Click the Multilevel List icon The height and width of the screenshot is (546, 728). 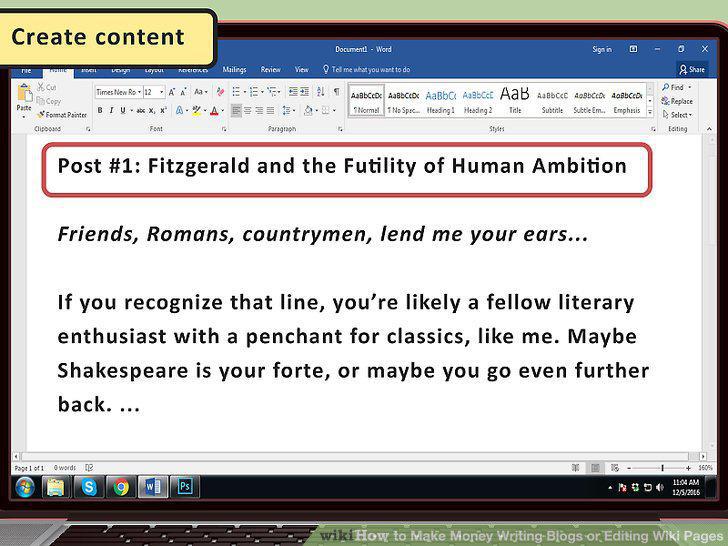point(272,92)
